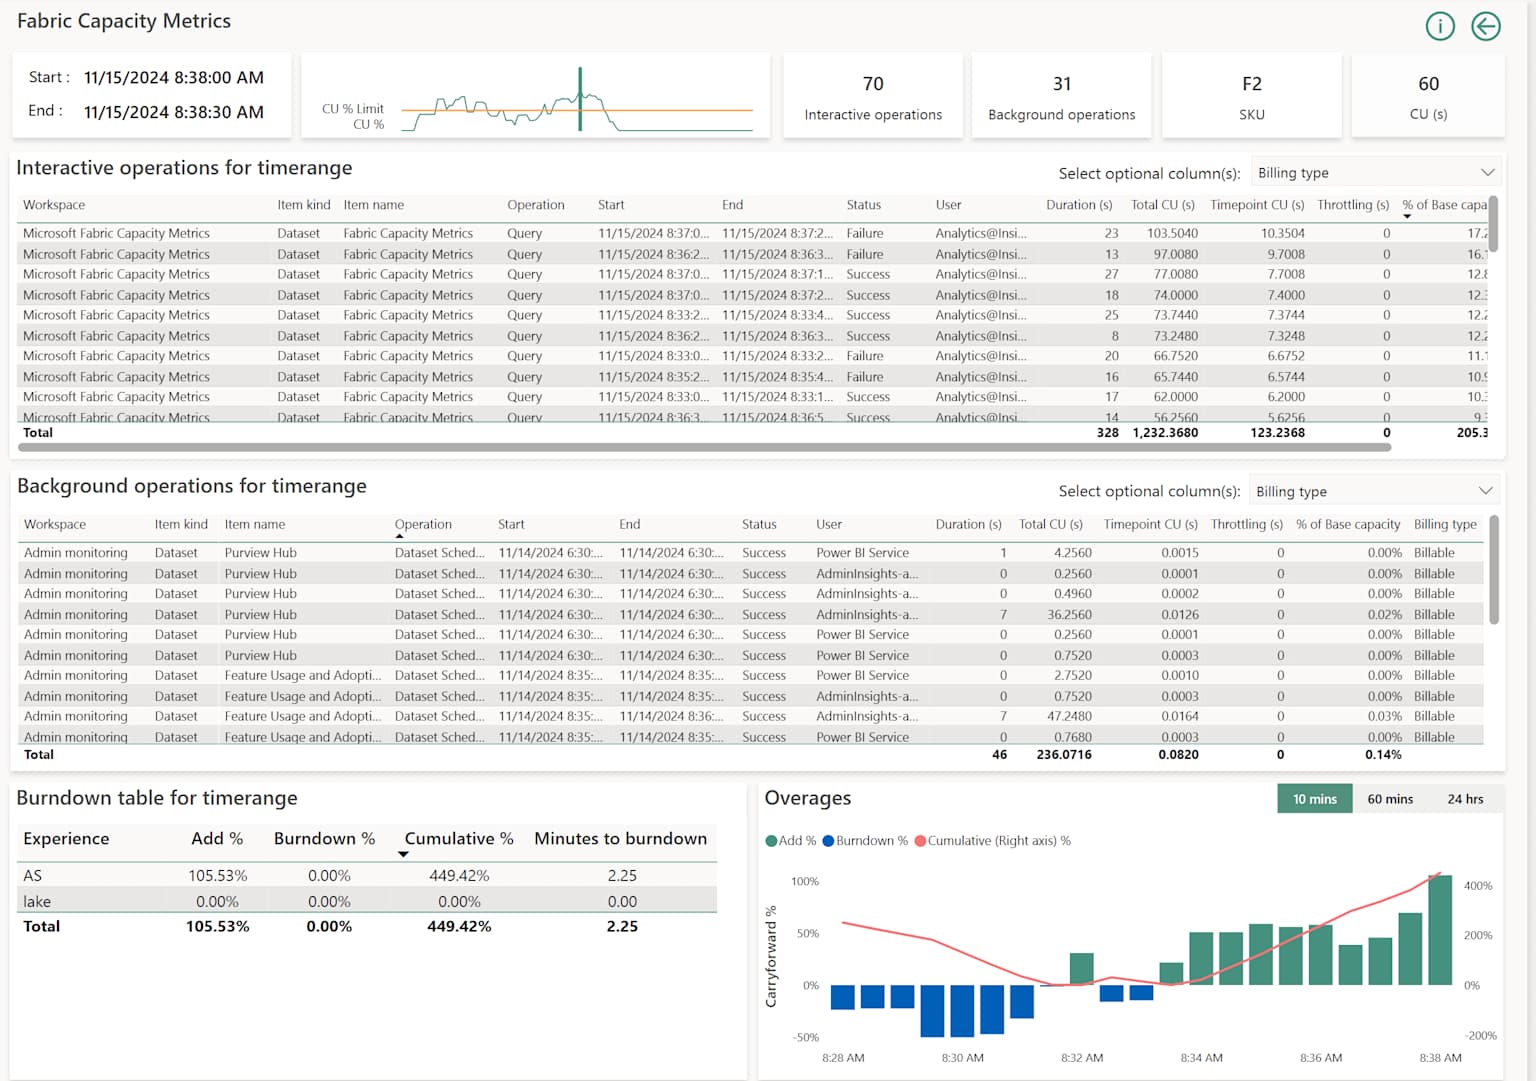Sort burndown table by Minutes to burndown

point(620,838)
